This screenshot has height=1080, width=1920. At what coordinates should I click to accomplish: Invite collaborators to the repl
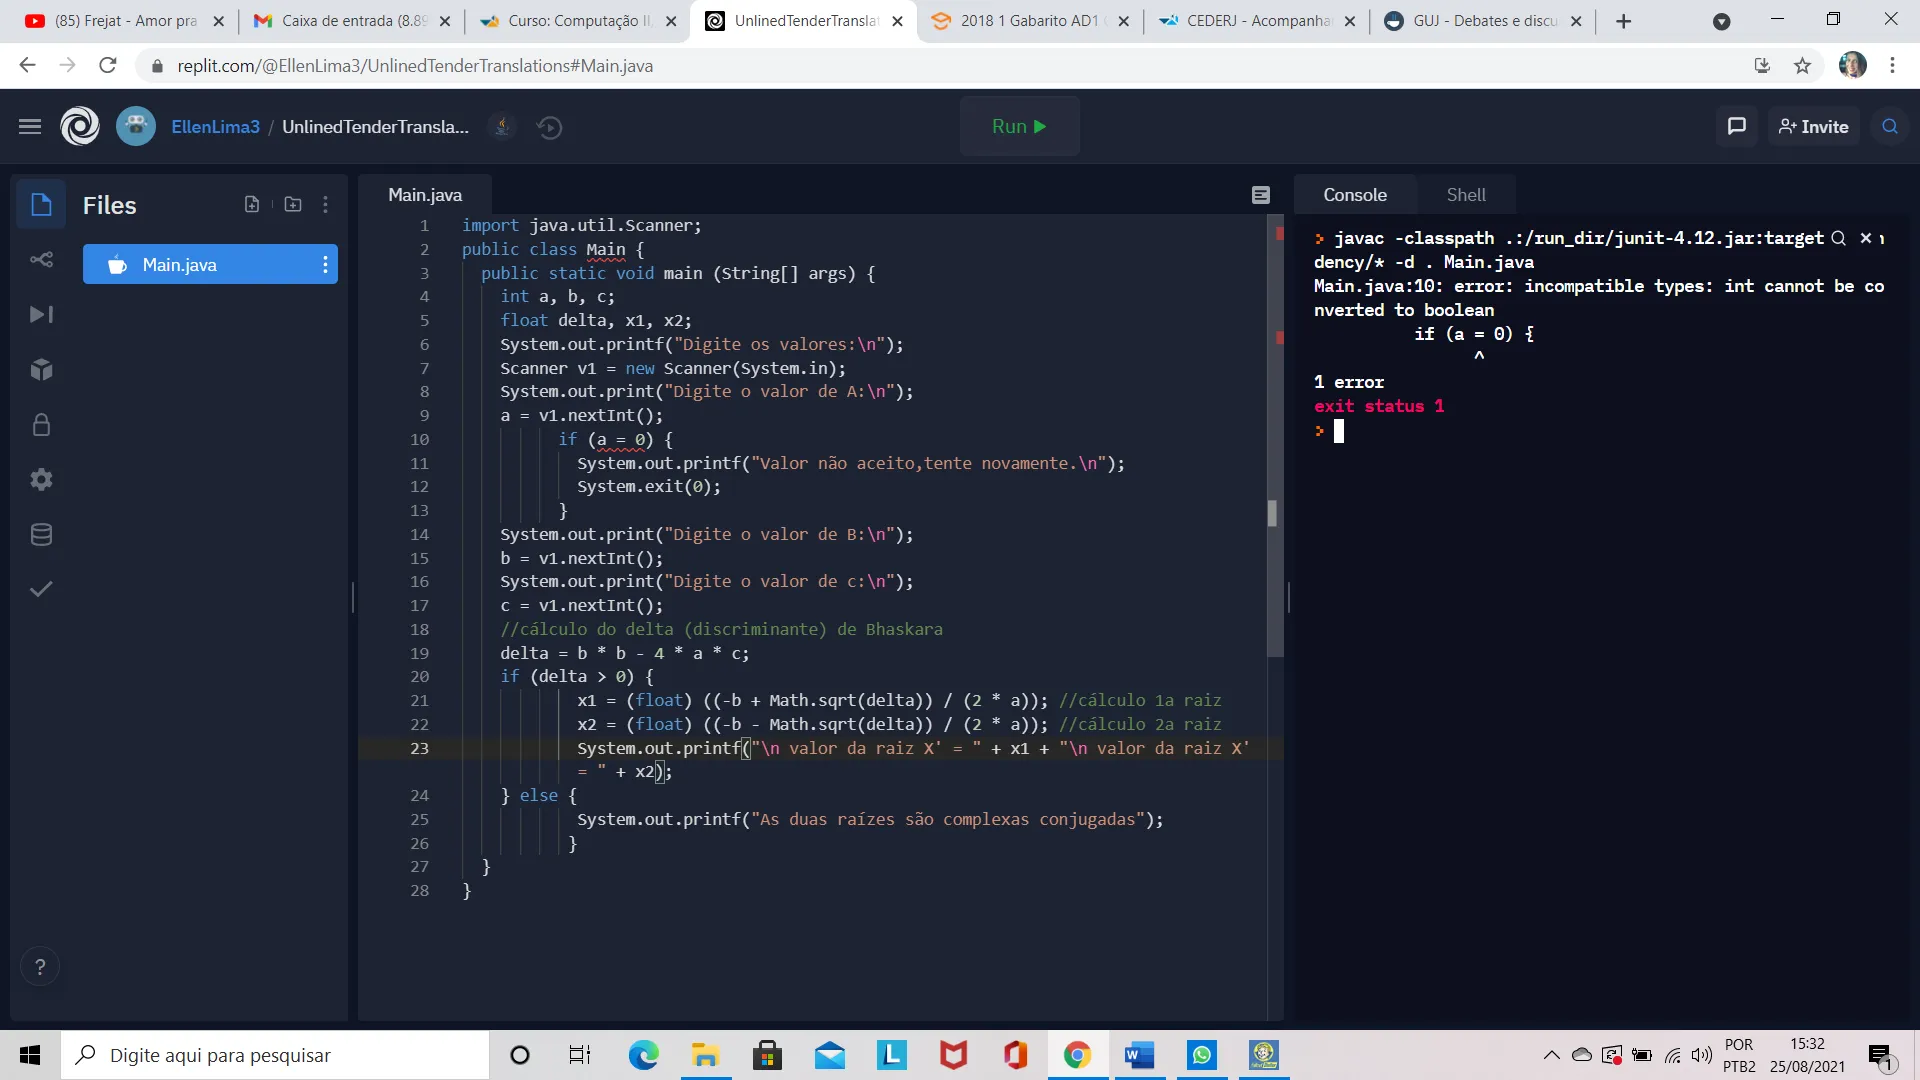(1813, 127)
